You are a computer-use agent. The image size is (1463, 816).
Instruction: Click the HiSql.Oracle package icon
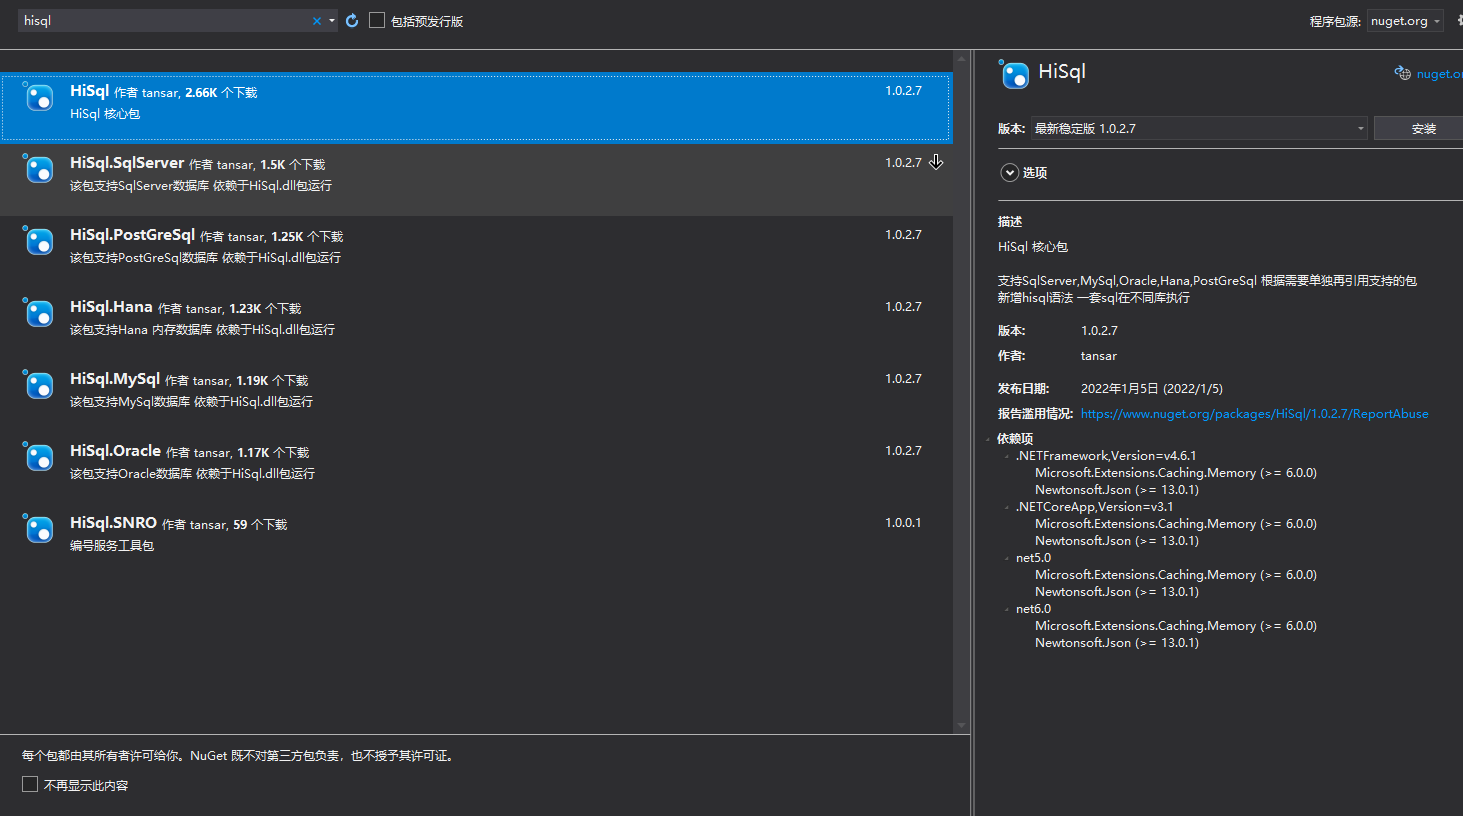(x=39, y=458)
